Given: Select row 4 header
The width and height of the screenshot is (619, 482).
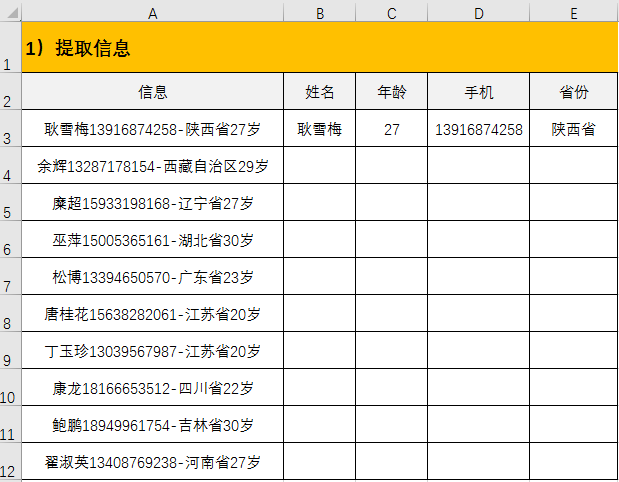Looking at the screenshot, I should 10,165.
